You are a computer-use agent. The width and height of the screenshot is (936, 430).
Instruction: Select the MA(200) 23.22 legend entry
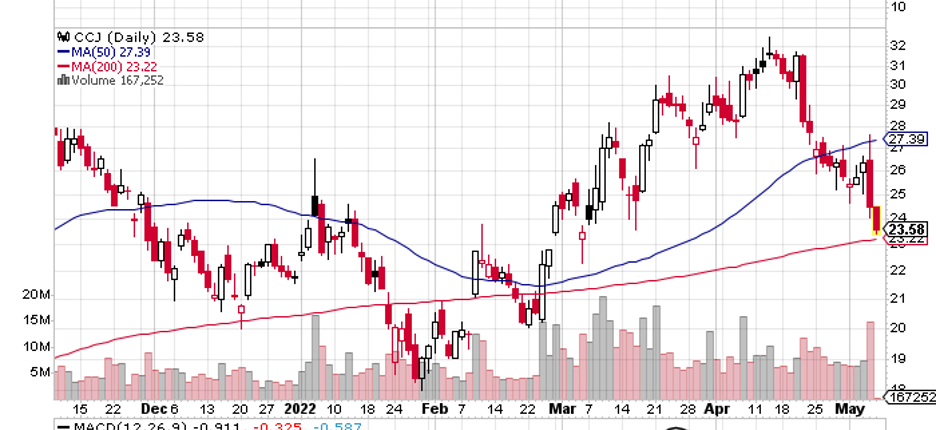[x=114, y=67]
